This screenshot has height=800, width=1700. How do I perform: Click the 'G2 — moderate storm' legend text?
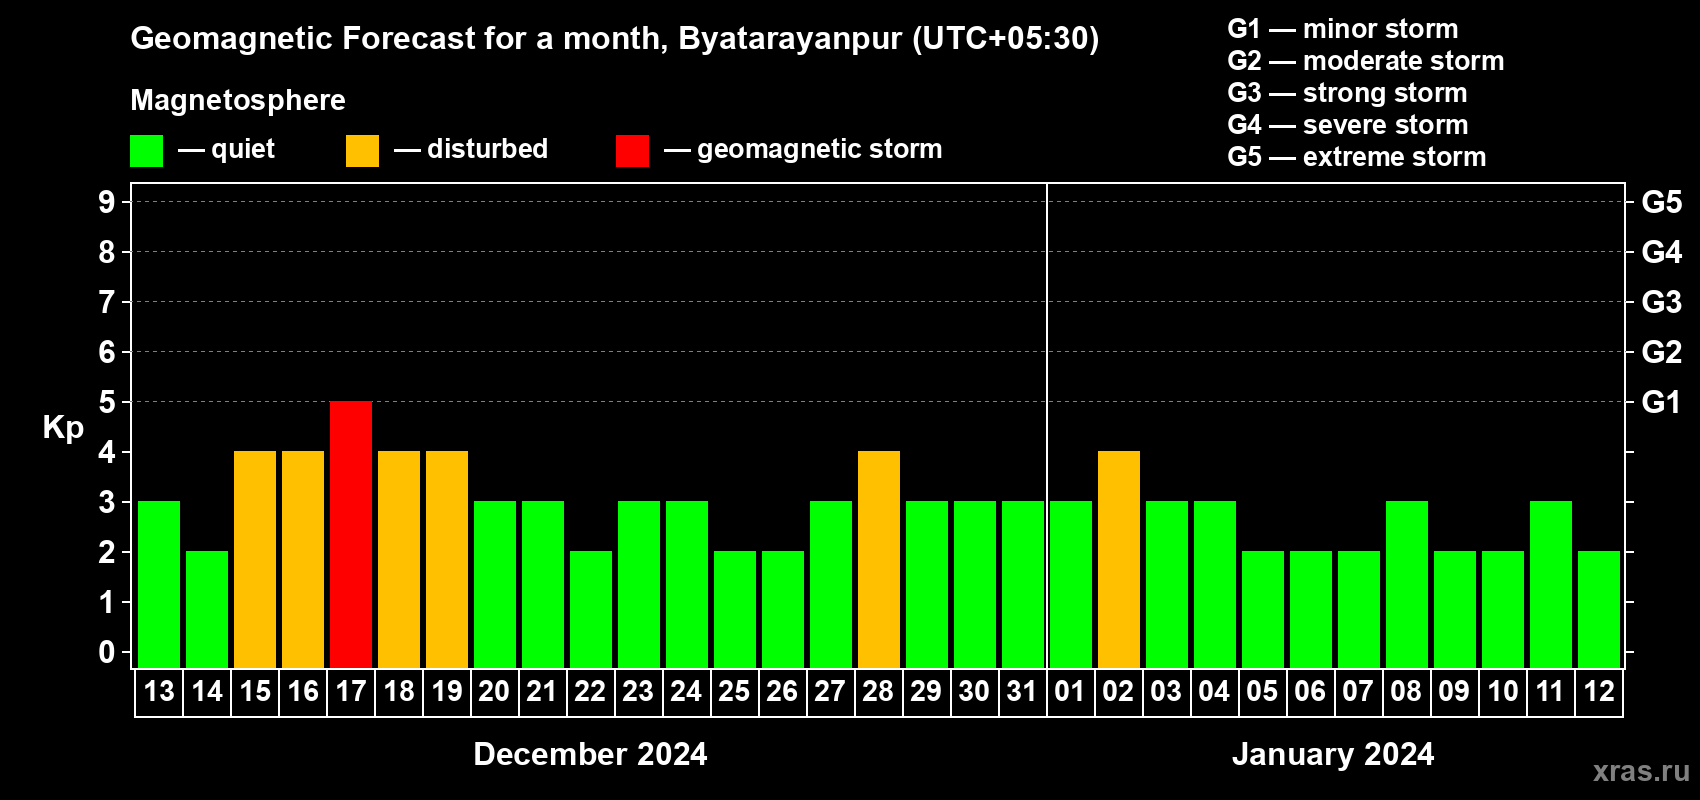(x=1366, y=61)
